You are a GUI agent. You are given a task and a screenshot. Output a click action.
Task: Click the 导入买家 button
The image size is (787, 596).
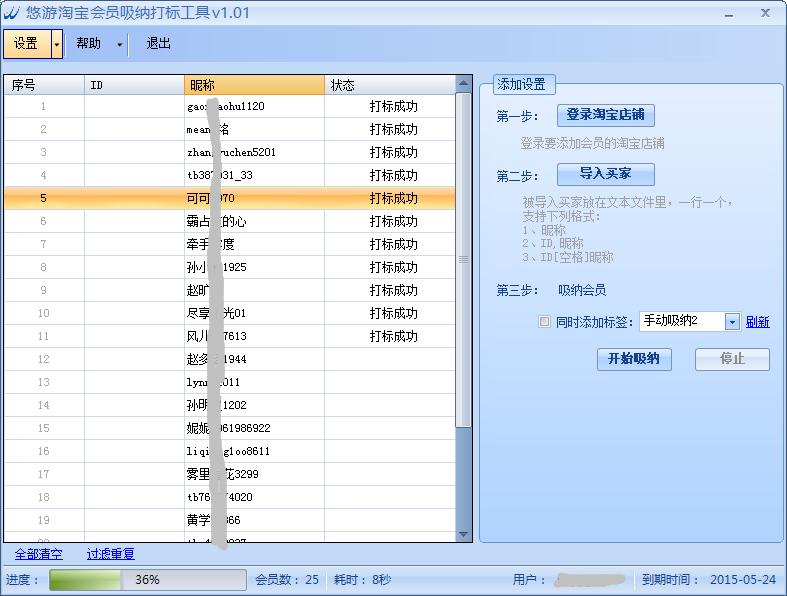pyautogui.click(x=605, y=174)
